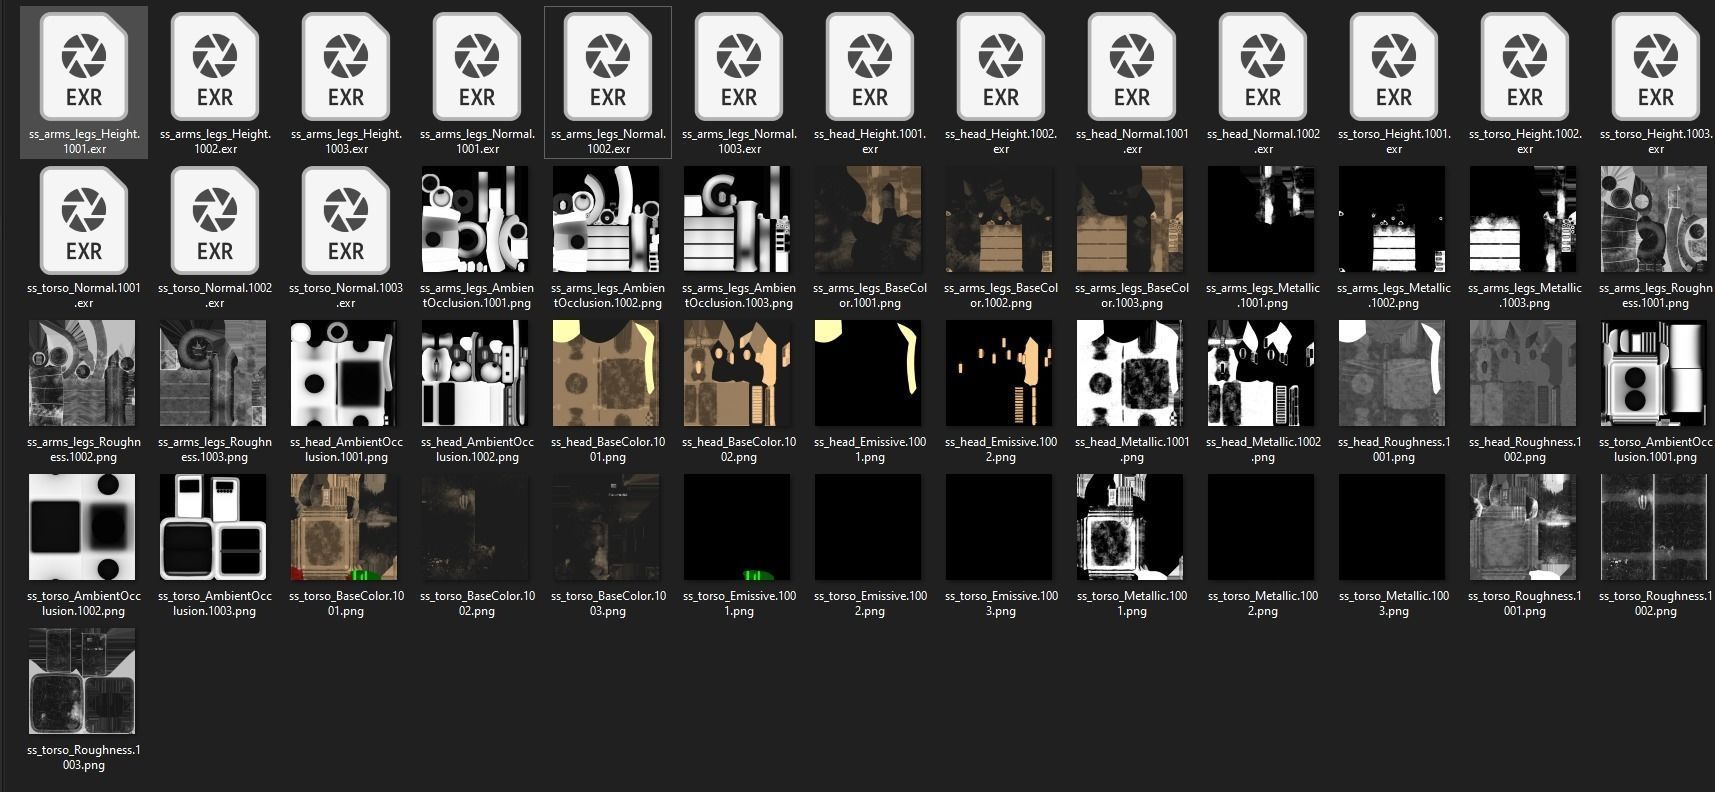The width and height of the screenshot is (1715, 792).
Task: Select ss_torso_Emissive.1001.png thumbnail
Action: tap(737, 527)
